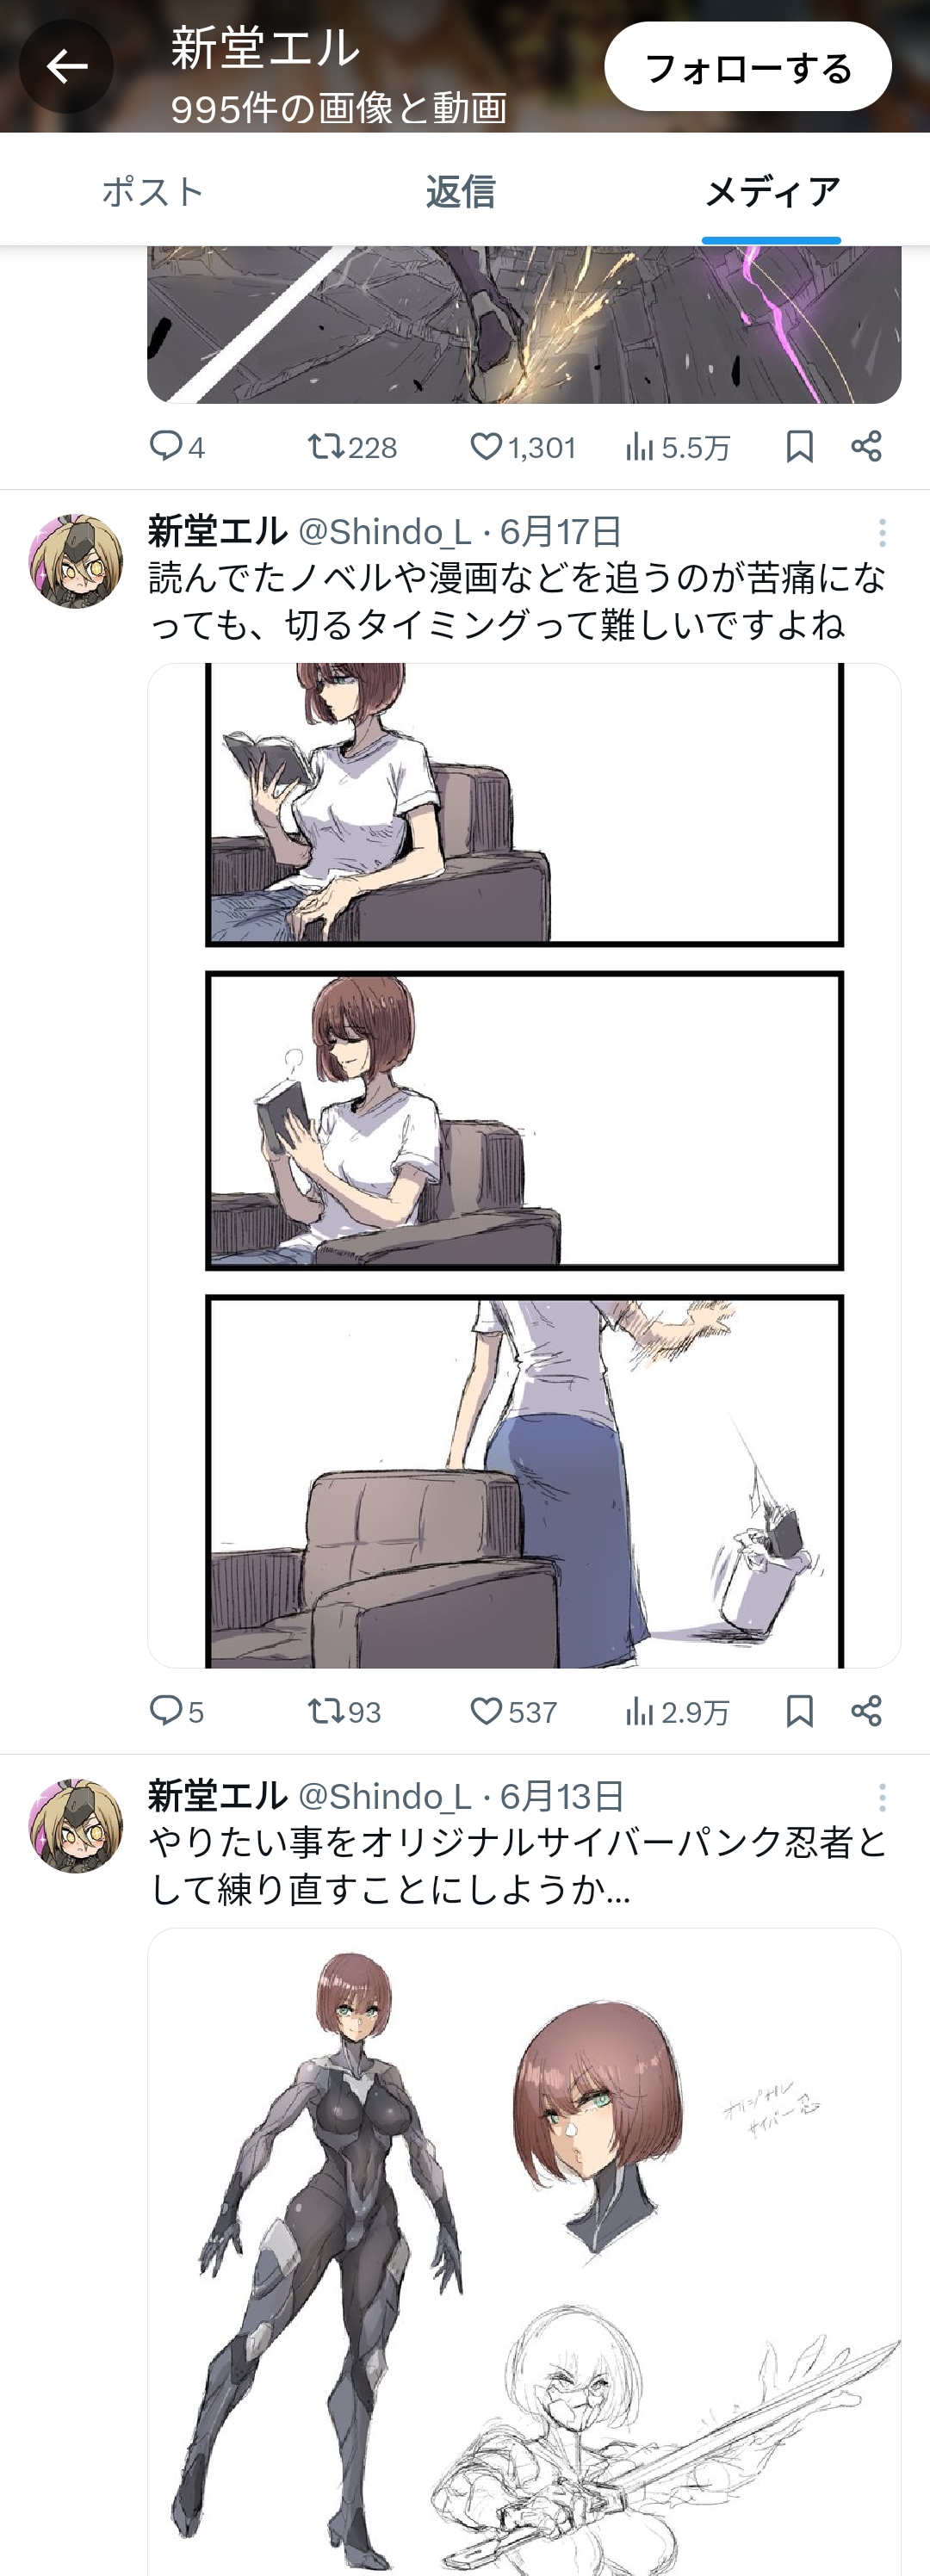930x2576 pixels.
Task: Share the 6月17日 comic post
Action: click(866, 1711)
